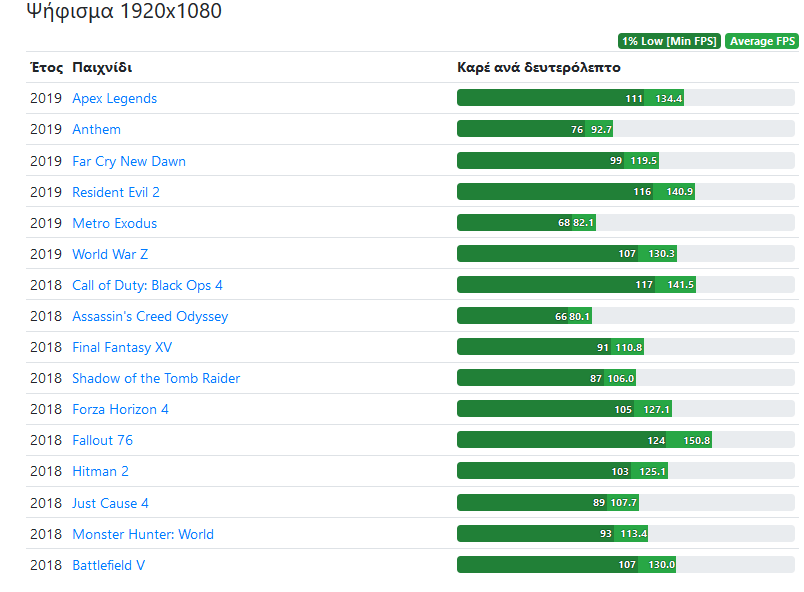Open the World War Z link
The height and width of the screenshot is (592, 804).
point(110,254)
